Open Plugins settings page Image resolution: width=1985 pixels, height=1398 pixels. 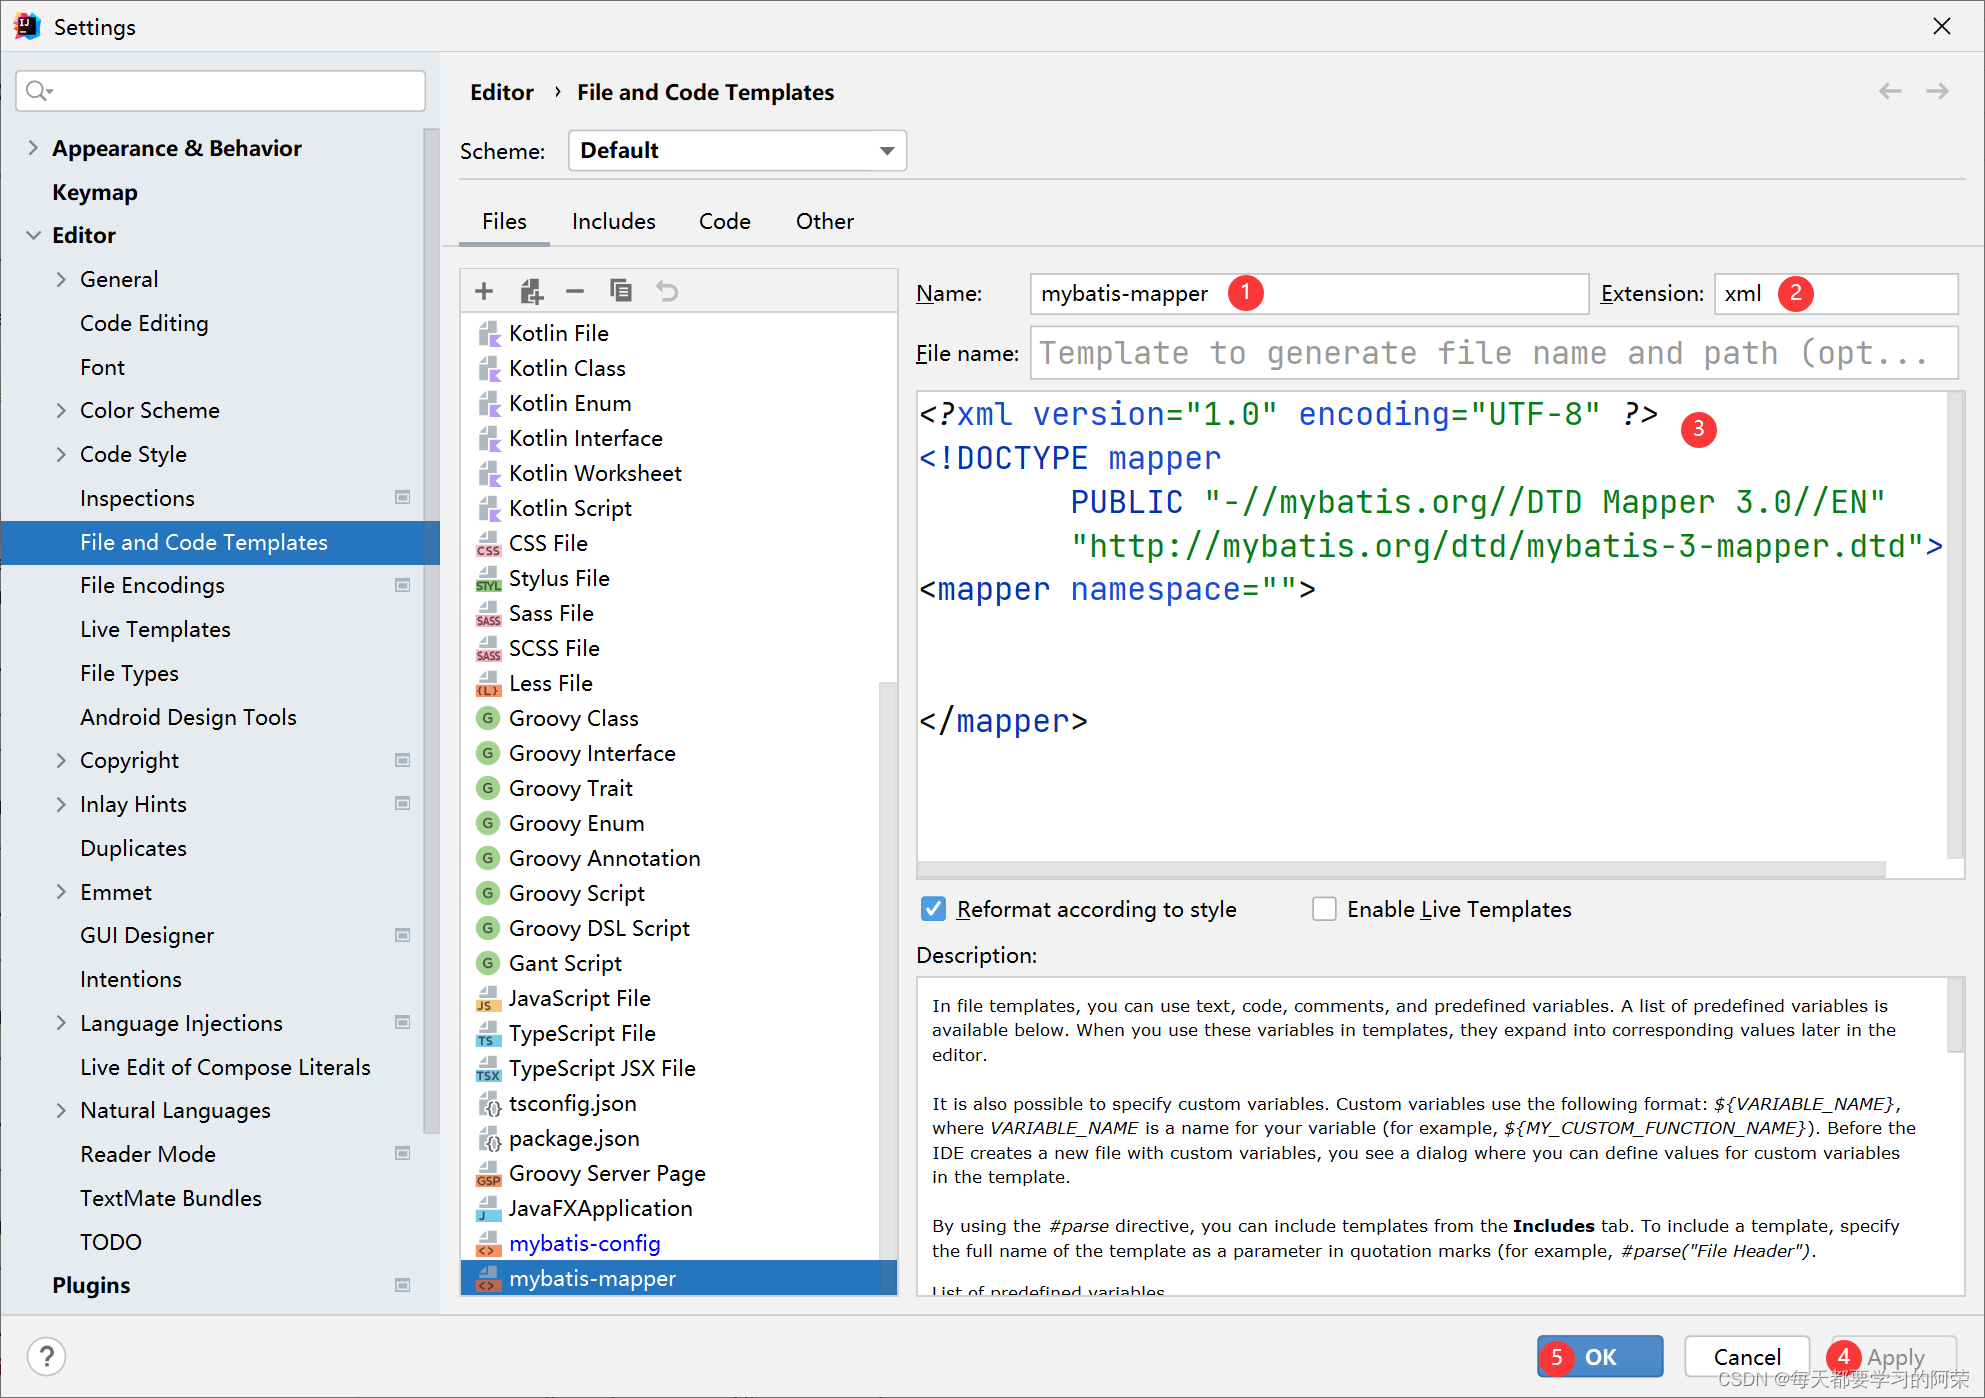pyautogui.click(x=91, y=1285)
